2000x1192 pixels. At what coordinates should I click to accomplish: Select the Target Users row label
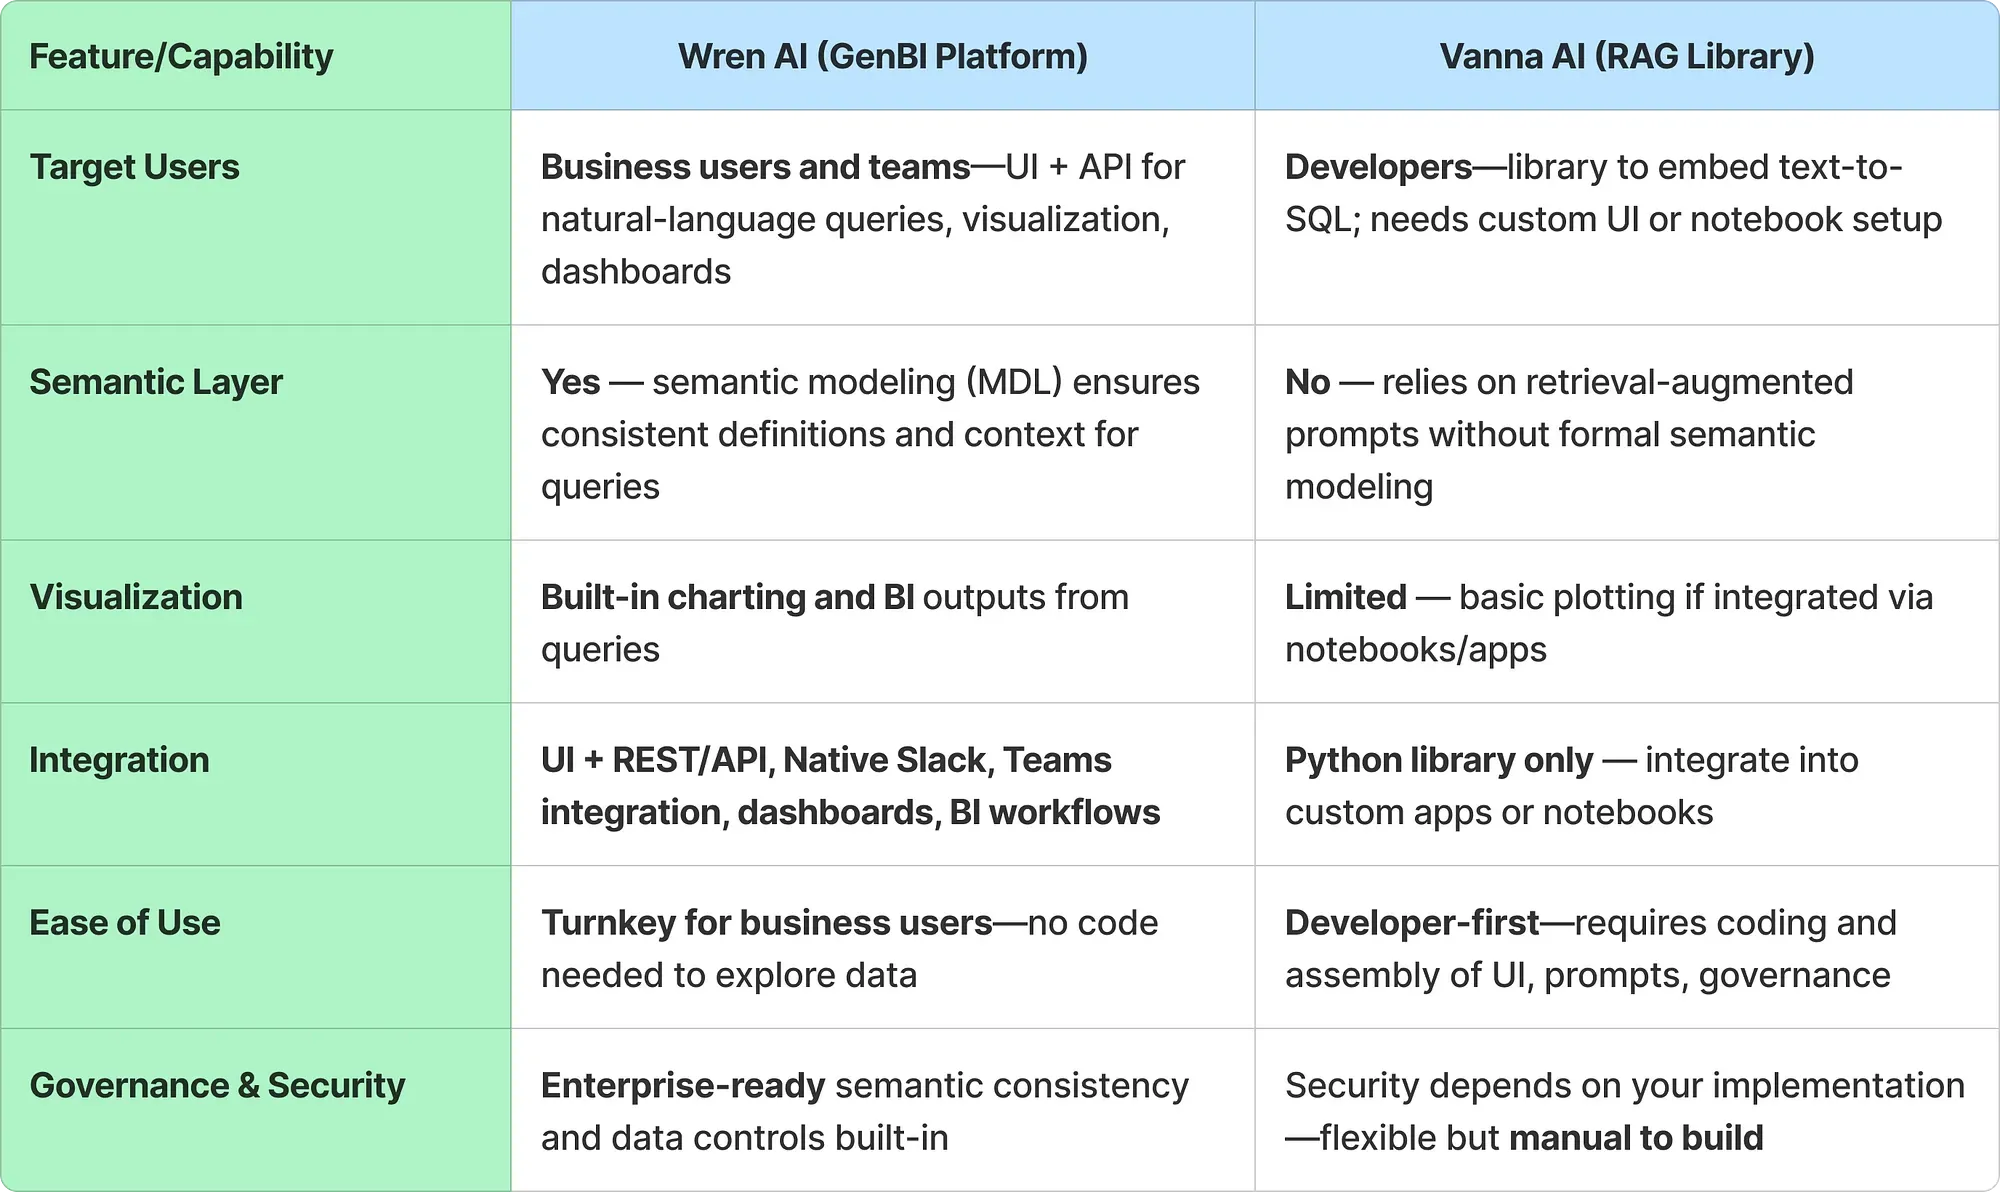click(x=134, y=167)
